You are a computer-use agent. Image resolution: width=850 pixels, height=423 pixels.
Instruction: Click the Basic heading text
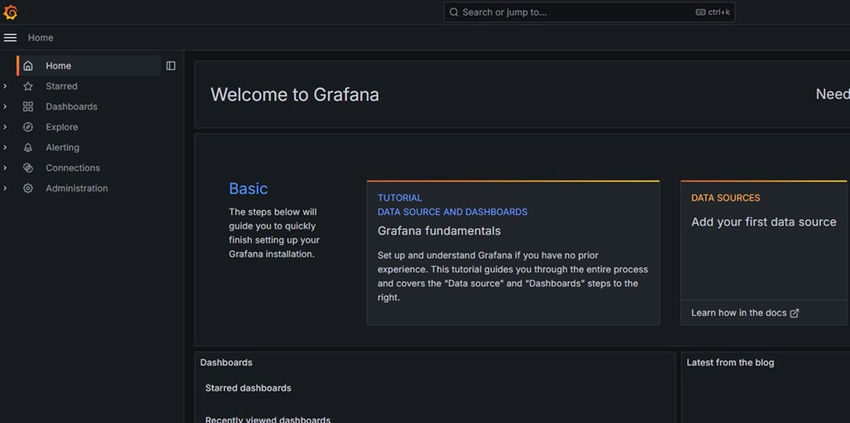[x=248, y=189]
